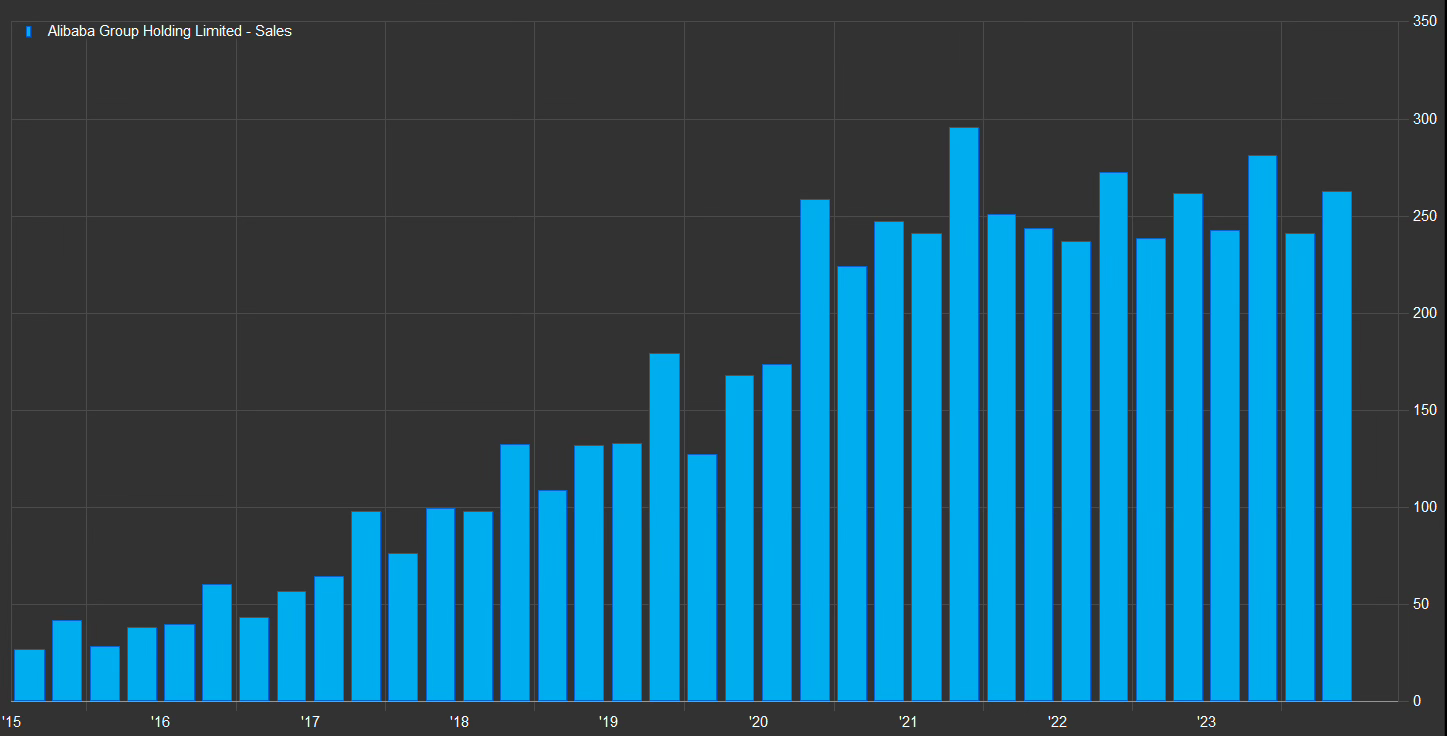This screenshot has width=1447, height=736.
Task: Select the final sales bar in the chart
Action: tap(1337, 446)
